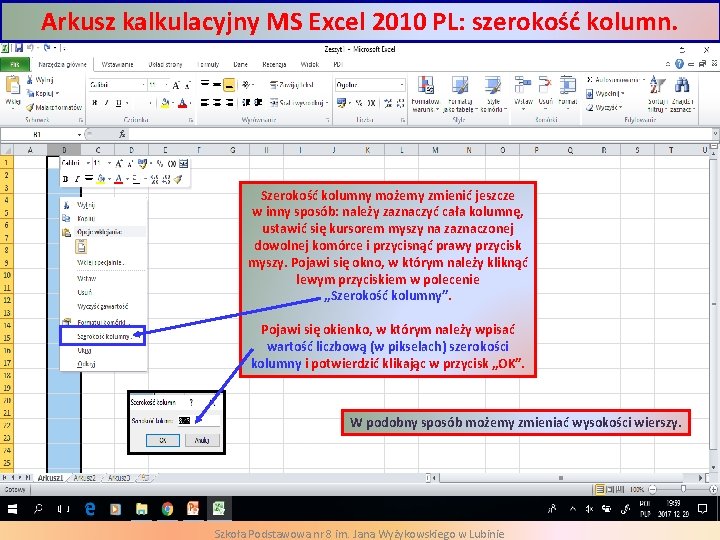Click the mini toolbar font color A
The image size is (720, 540).
[x=118, y=179]
